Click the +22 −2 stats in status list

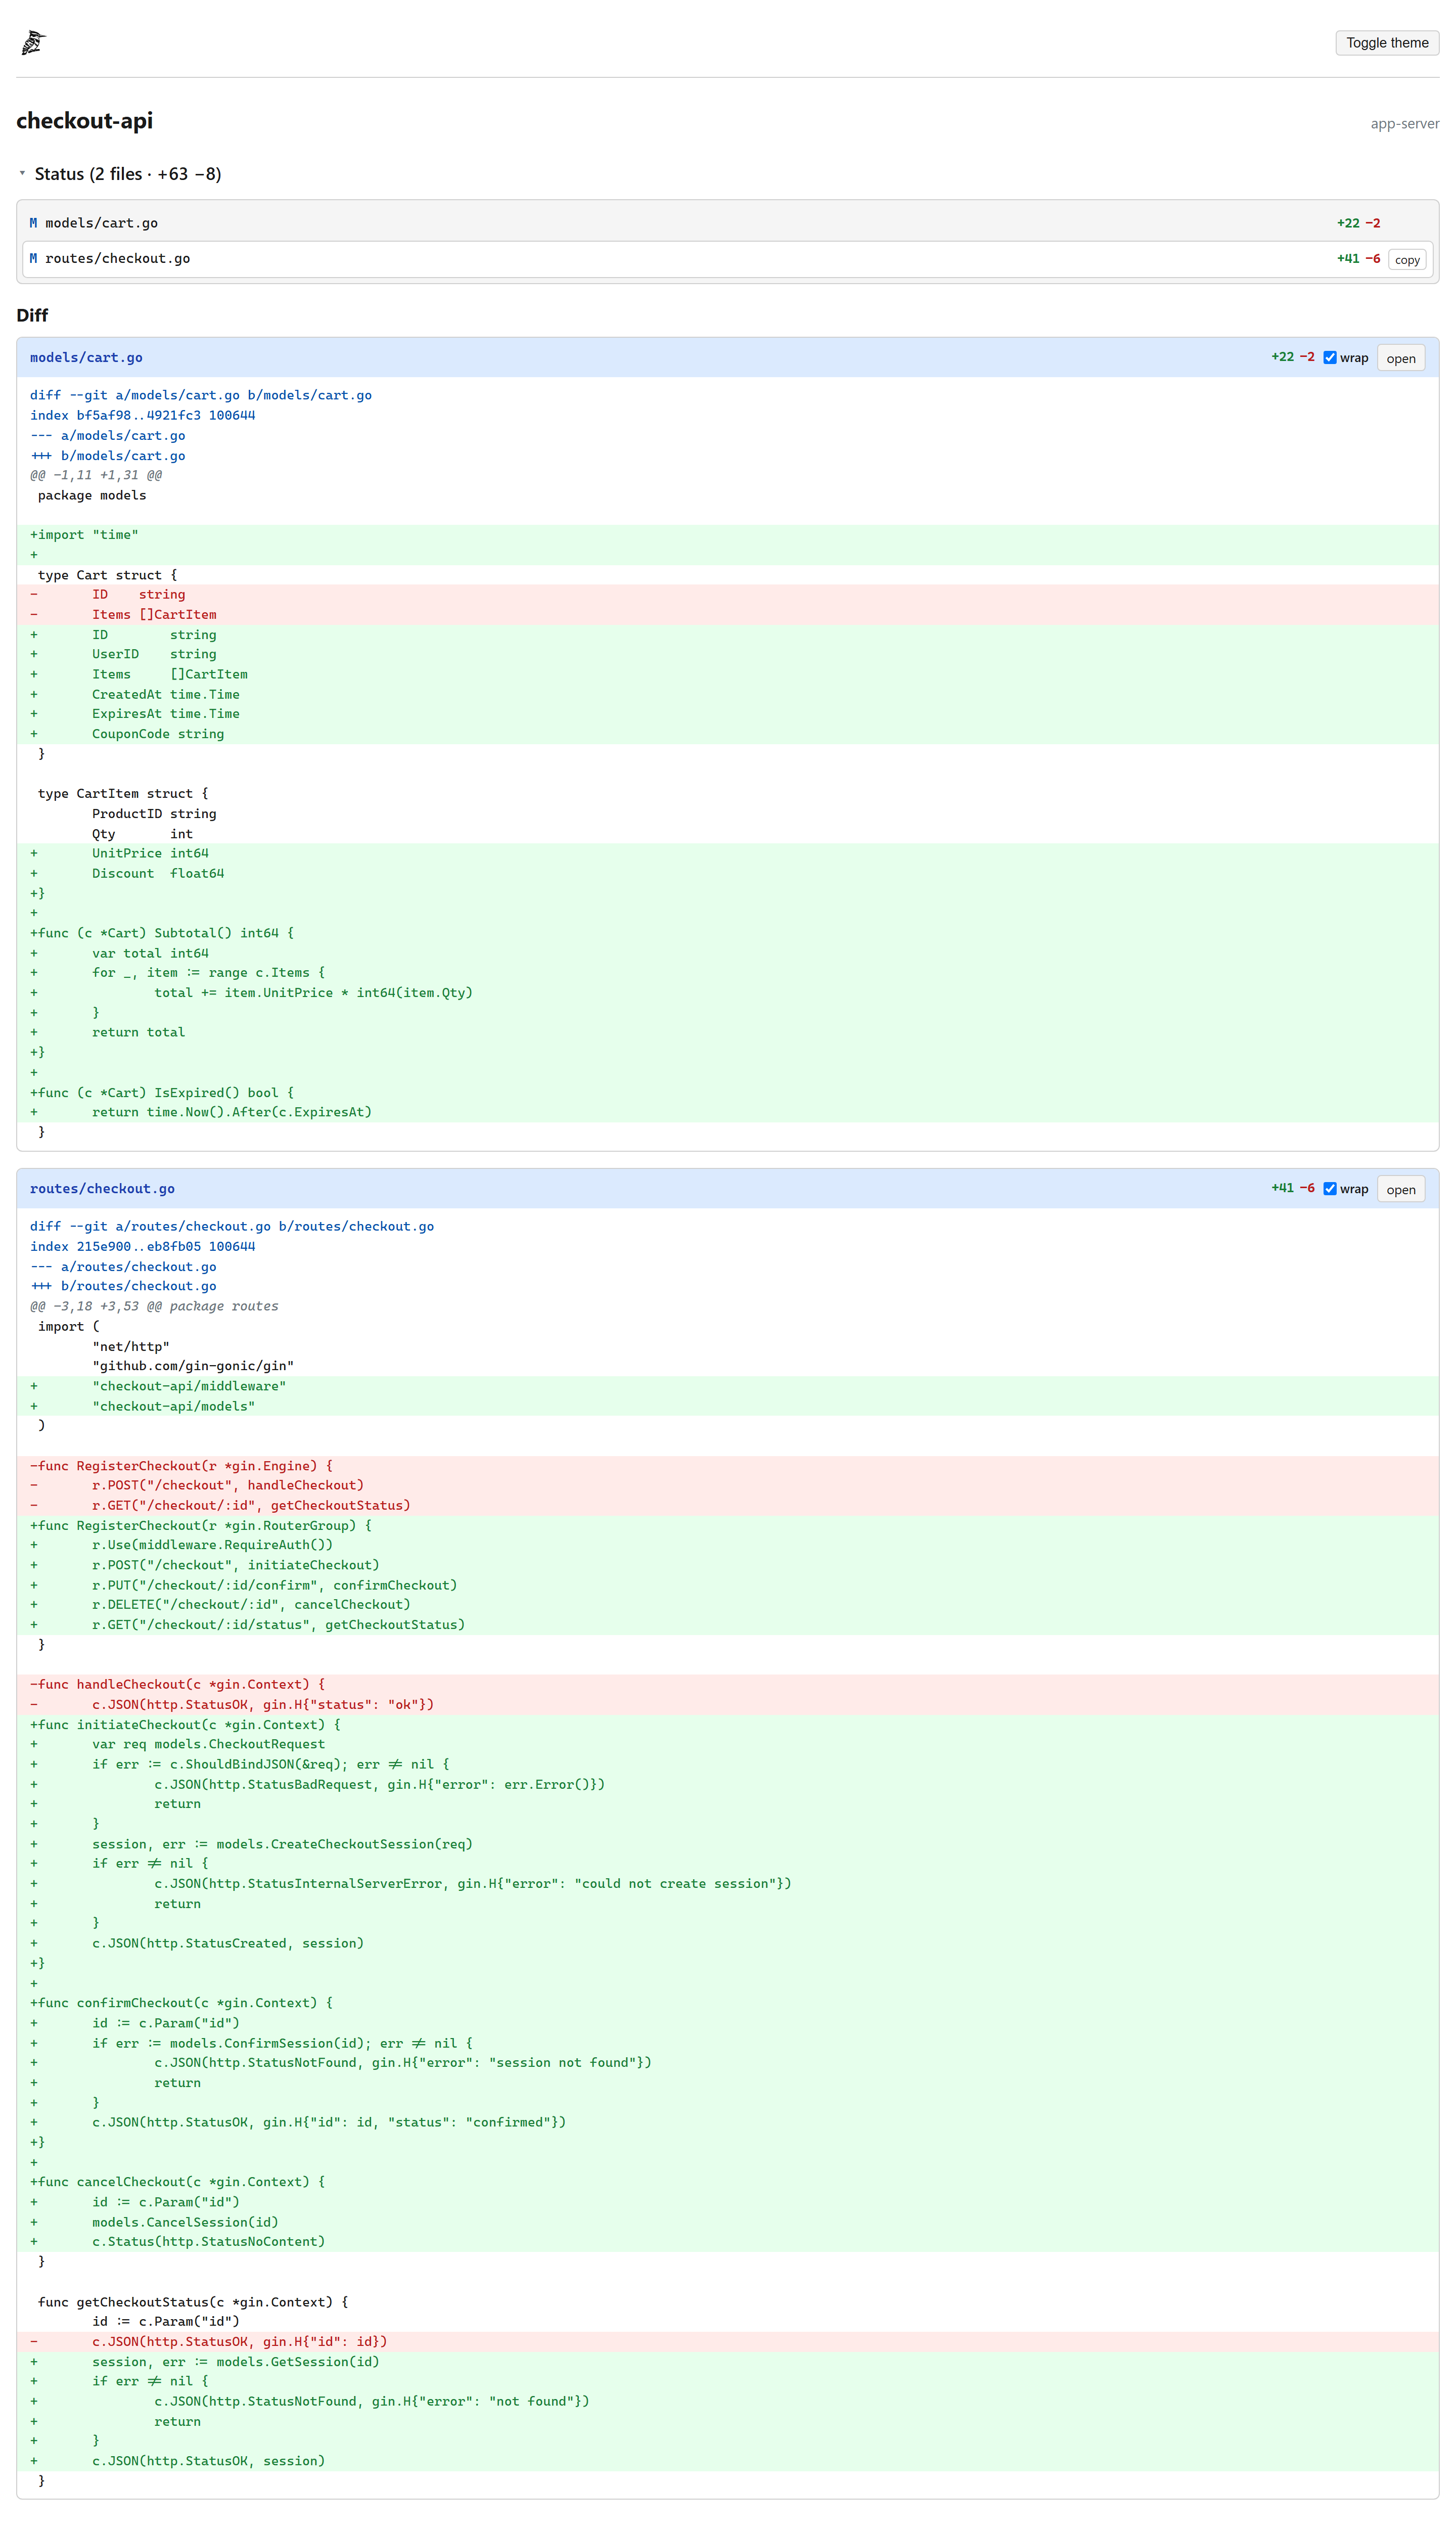tap(1358, 223)
